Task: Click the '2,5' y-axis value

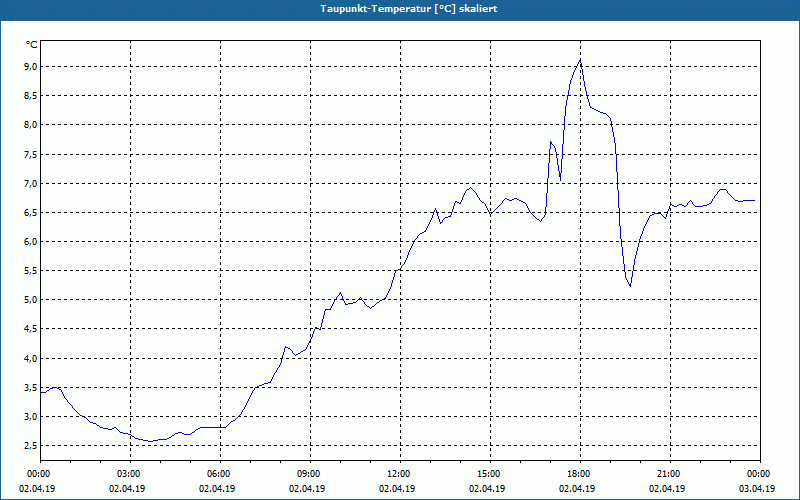Action: [30, 446]
